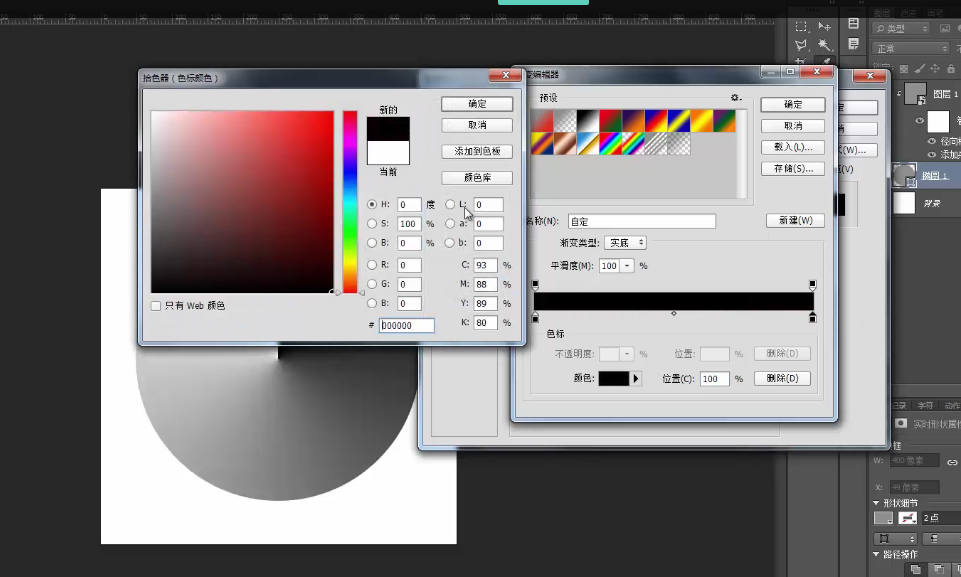Click the link width and height chain icon
Screen dimensions: 961x577
(x=952, y=462)
